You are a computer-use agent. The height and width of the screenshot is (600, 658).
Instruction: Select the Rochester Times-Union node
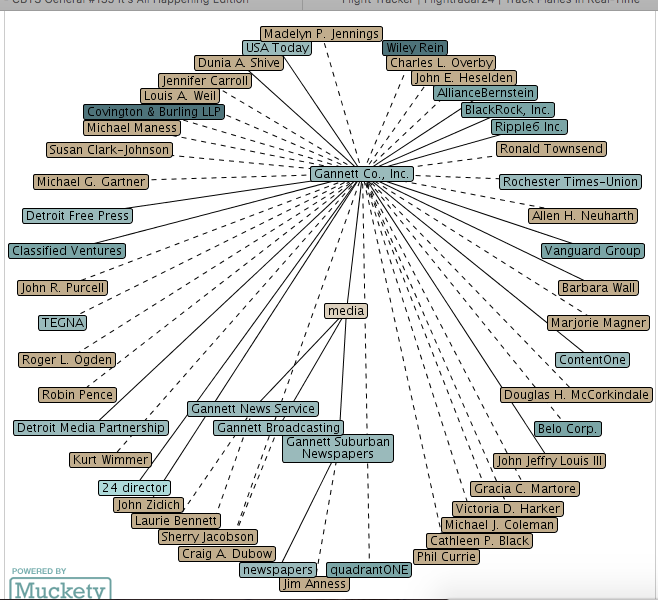570,182
